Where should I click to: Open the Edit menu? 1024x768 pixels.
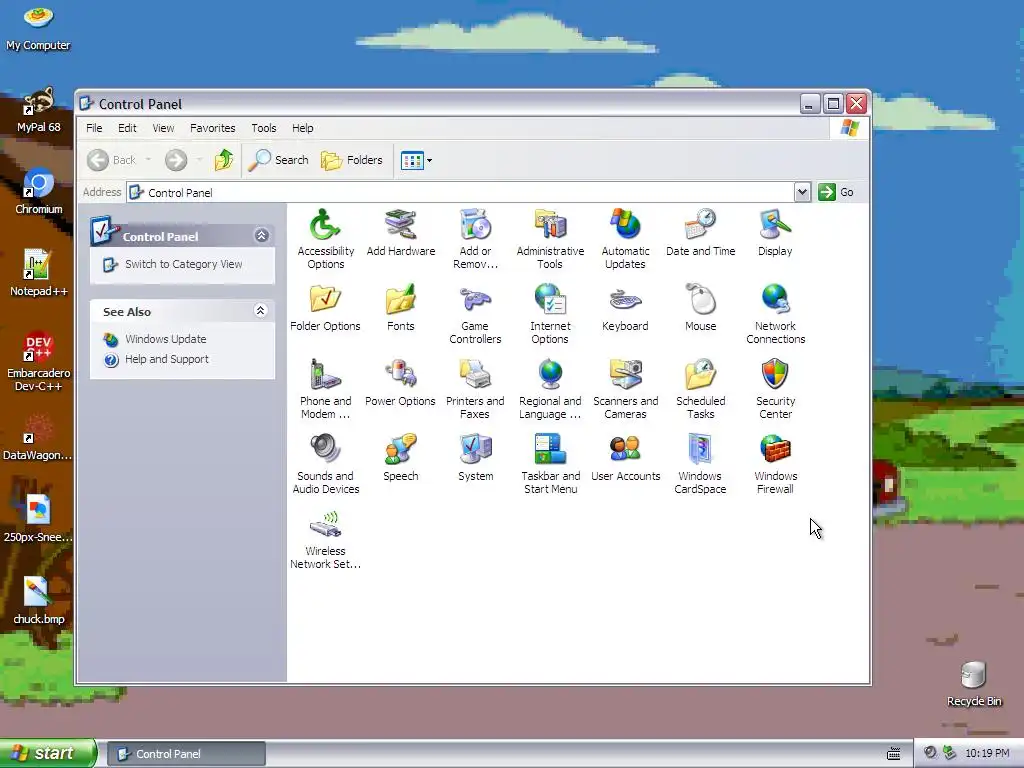(x=127, y=128)
